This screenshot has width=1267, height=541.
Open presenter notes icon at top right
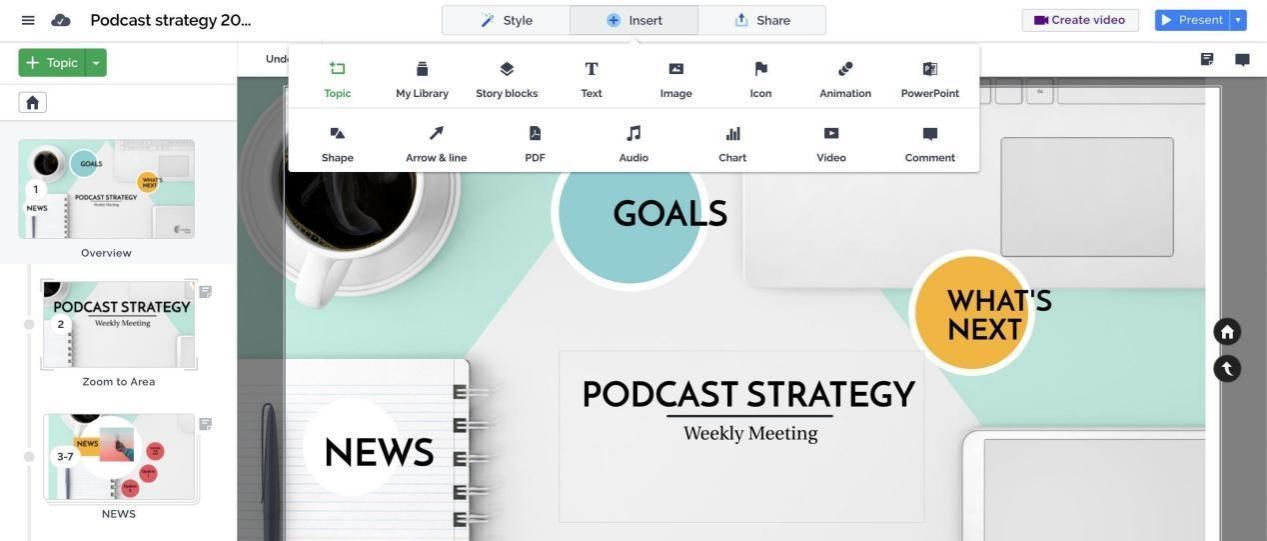1207,59
